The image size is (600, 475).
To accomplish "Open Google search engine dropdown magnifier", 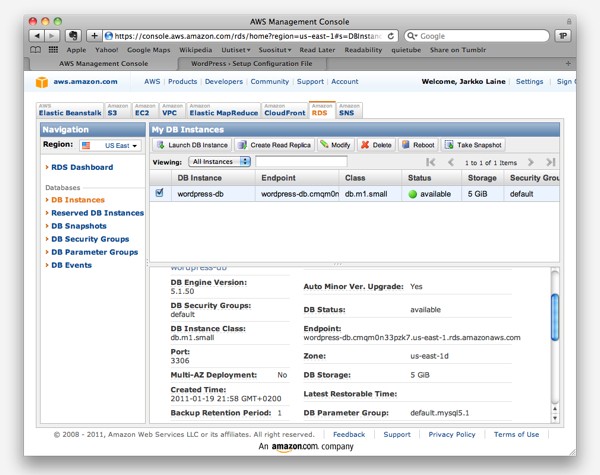I will (412, 36).
